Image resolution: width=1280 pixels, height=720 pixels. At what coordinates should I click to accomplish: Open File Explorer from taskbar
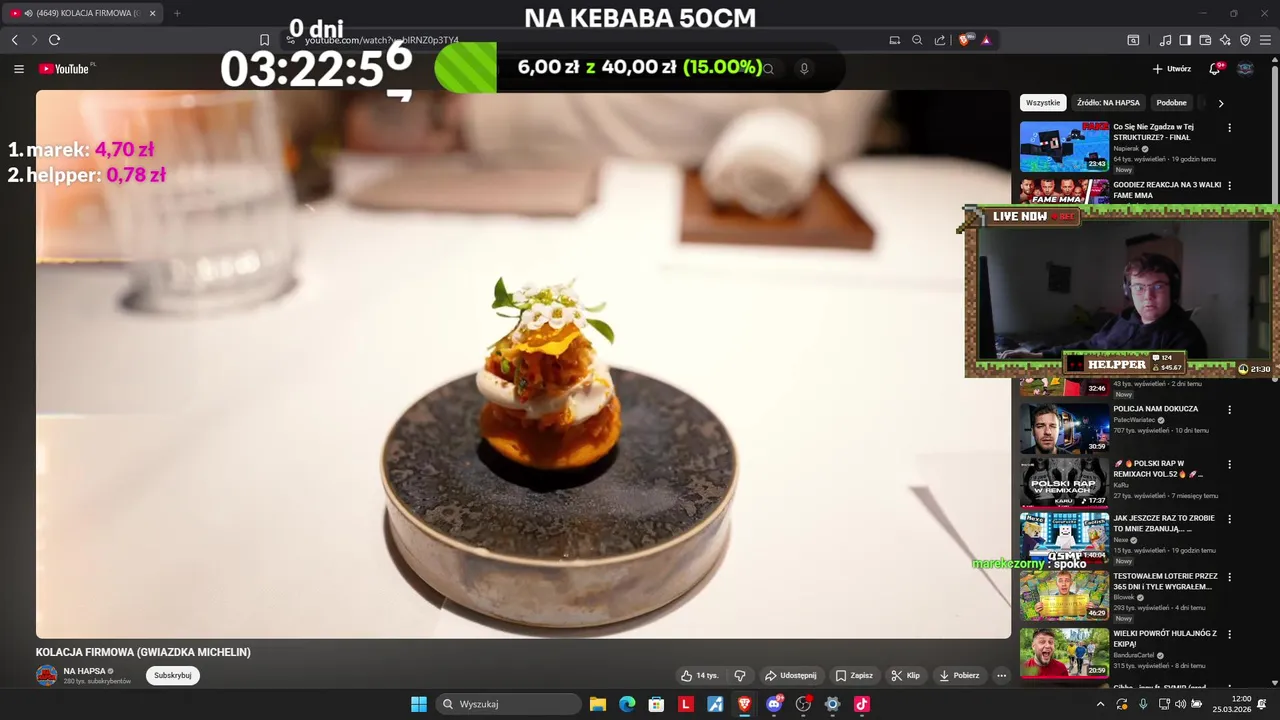598,704
